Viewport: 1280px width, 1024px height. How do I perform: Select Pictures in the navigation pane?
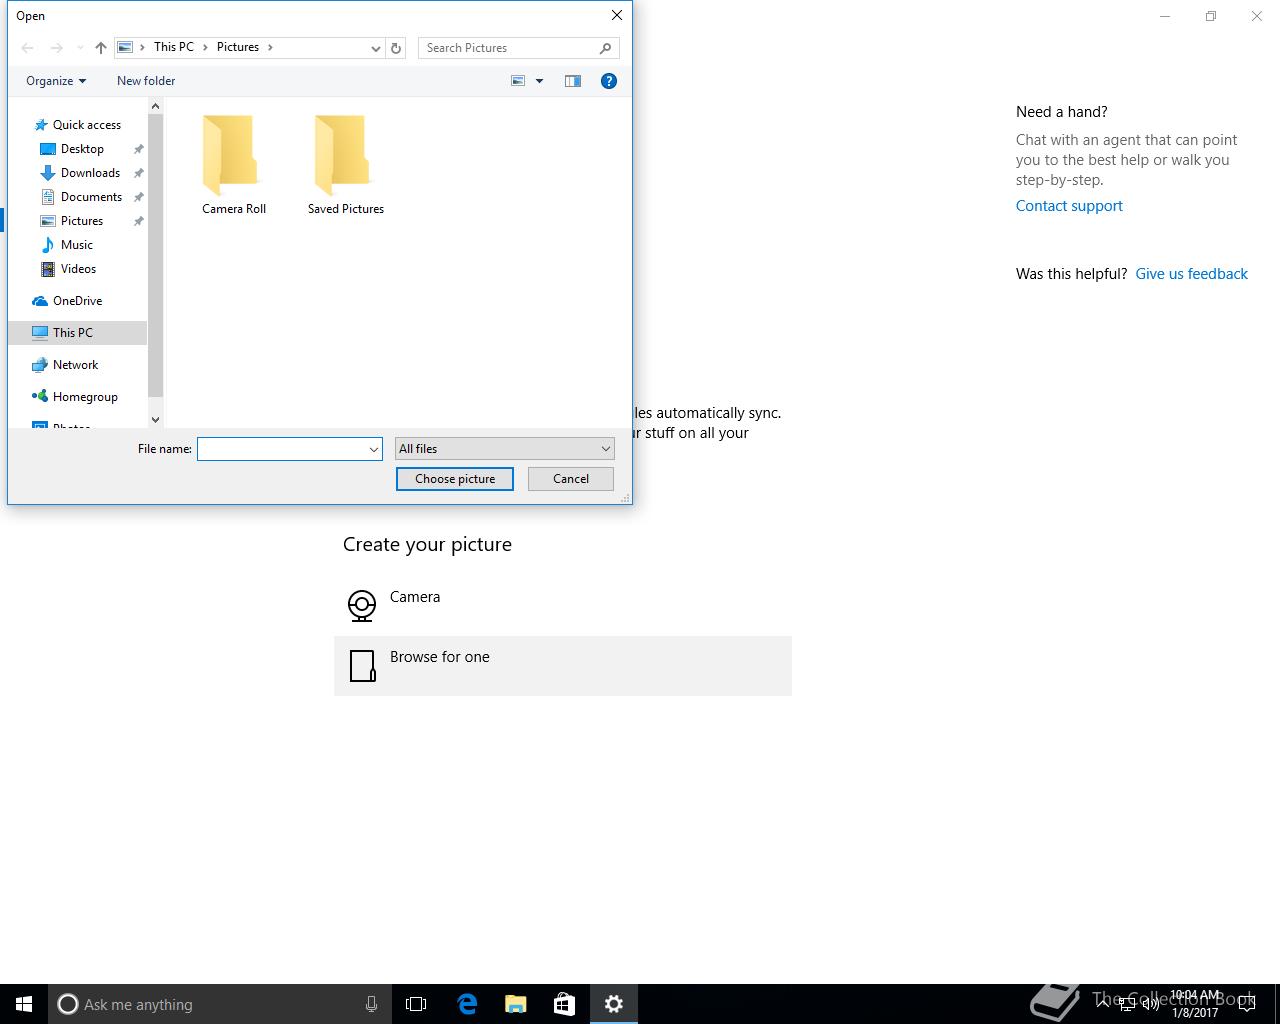(72, 221)
